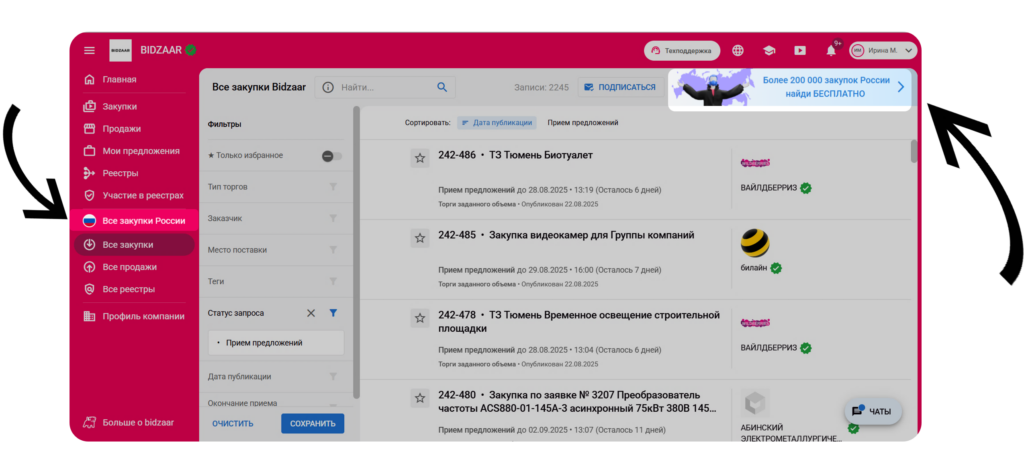This screenshot has width=1024, height=456.
Task: Go to Профиль компании in sidebar
Action: tap(143, 316)
